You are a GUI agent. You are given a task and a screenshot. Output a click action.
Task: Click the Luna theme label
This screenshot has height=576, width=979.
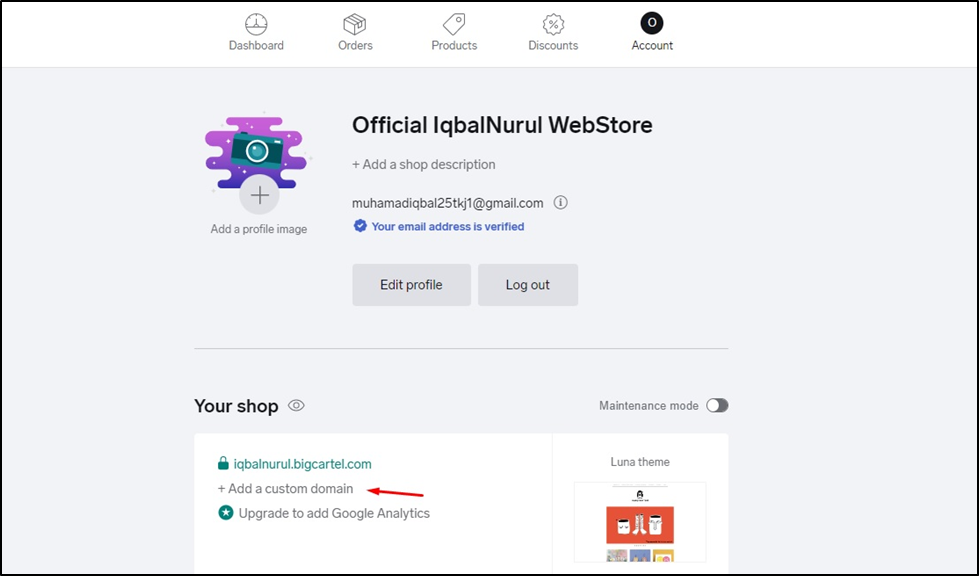tap(640, 462)
